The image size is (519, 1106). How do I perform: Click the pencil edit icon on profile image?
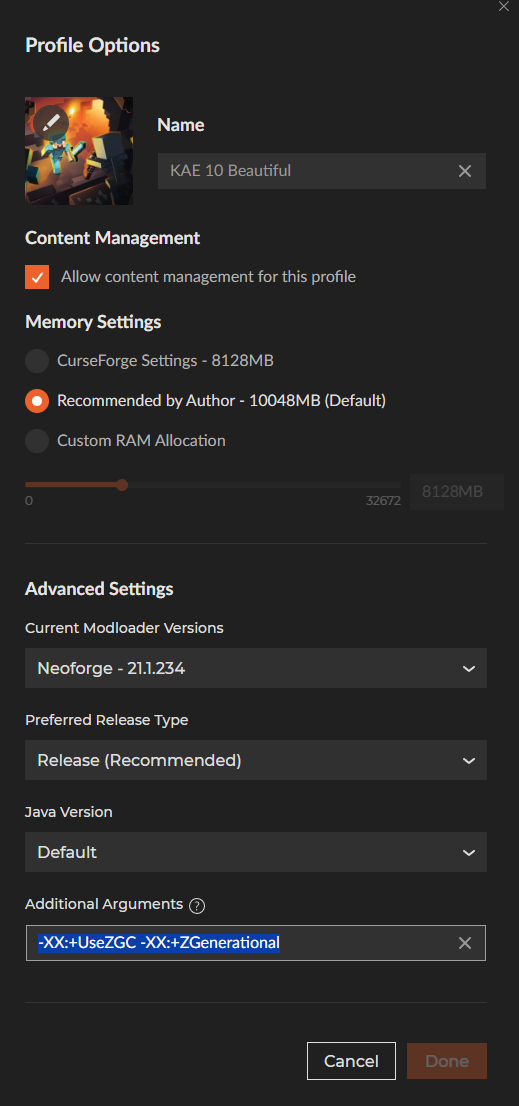(50, 122)
